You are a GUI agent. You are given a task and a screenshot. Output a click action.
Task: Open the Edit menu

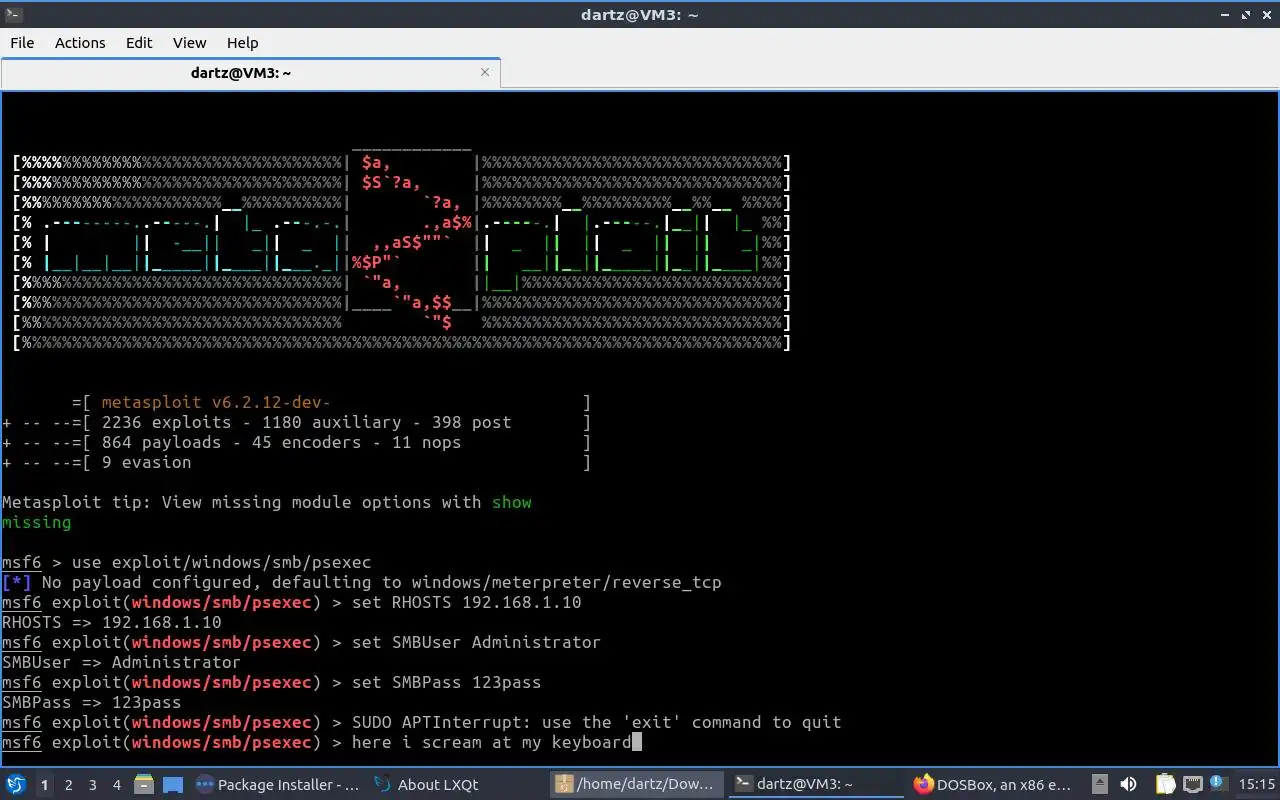pos(139,43)
